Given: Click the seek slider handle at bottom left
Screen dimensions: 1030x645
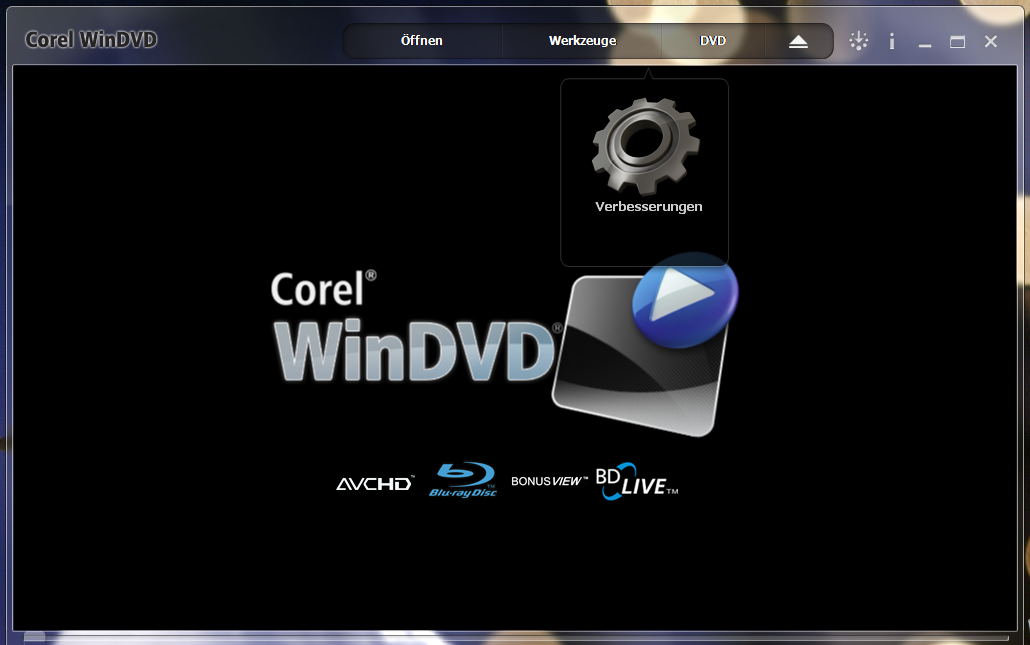Looking at the screenshot, I should 34,636.
